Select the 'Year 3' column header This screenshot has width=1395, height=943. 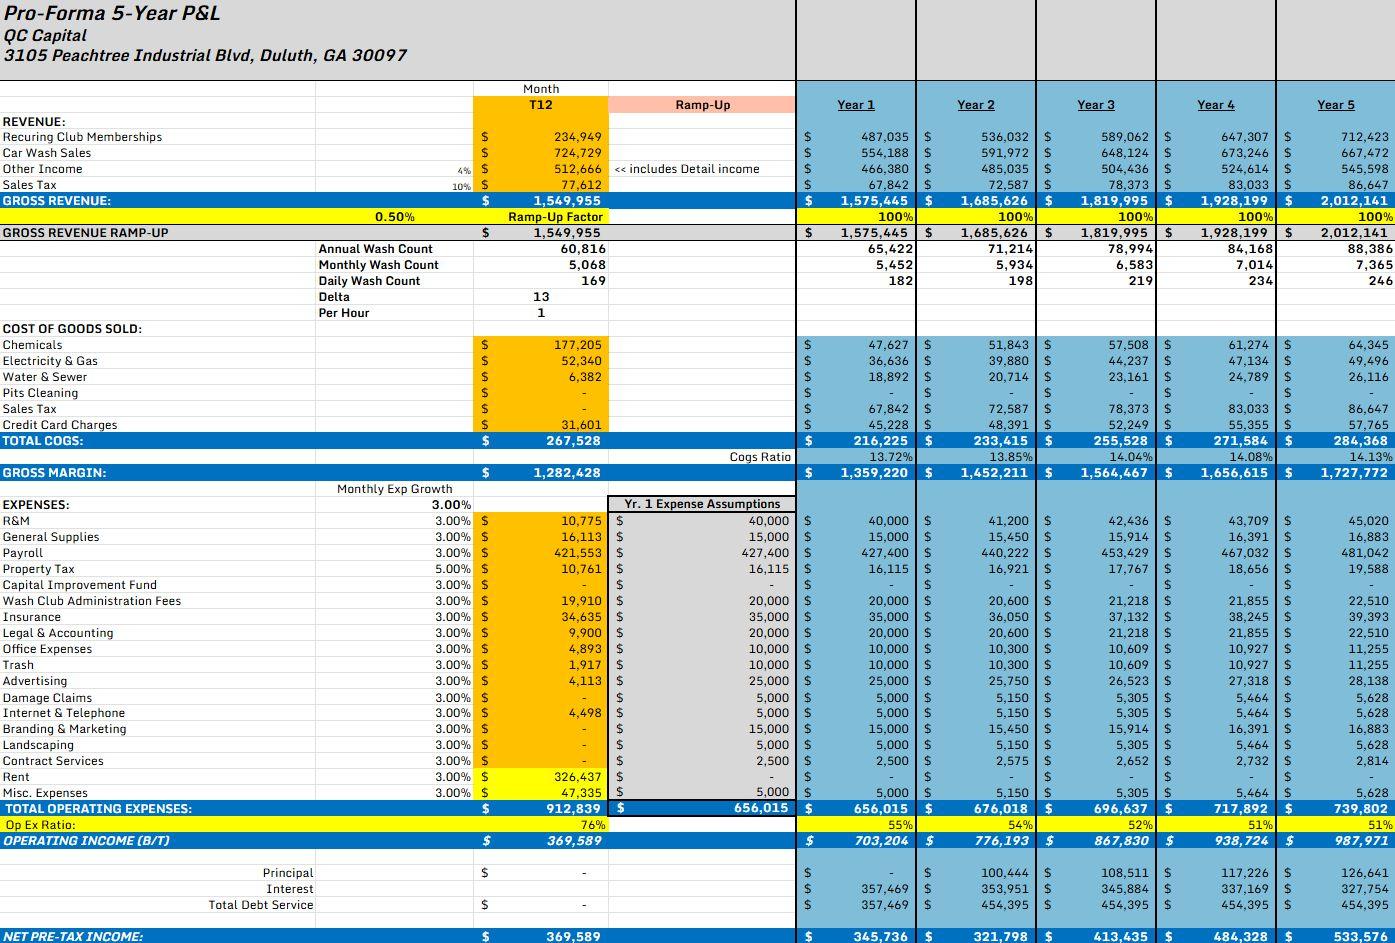coord(1096,105)
